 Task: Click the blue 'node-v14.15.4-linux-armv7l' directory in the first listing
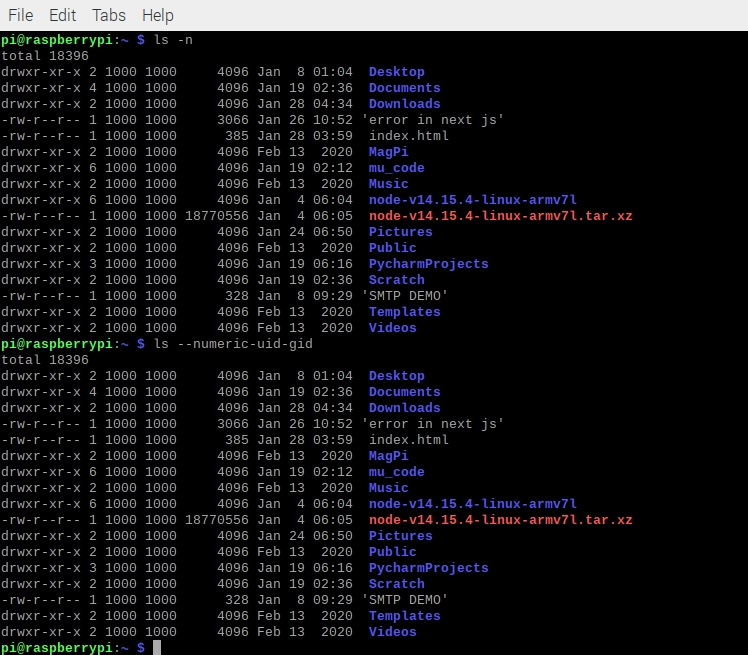coord(473,200)
